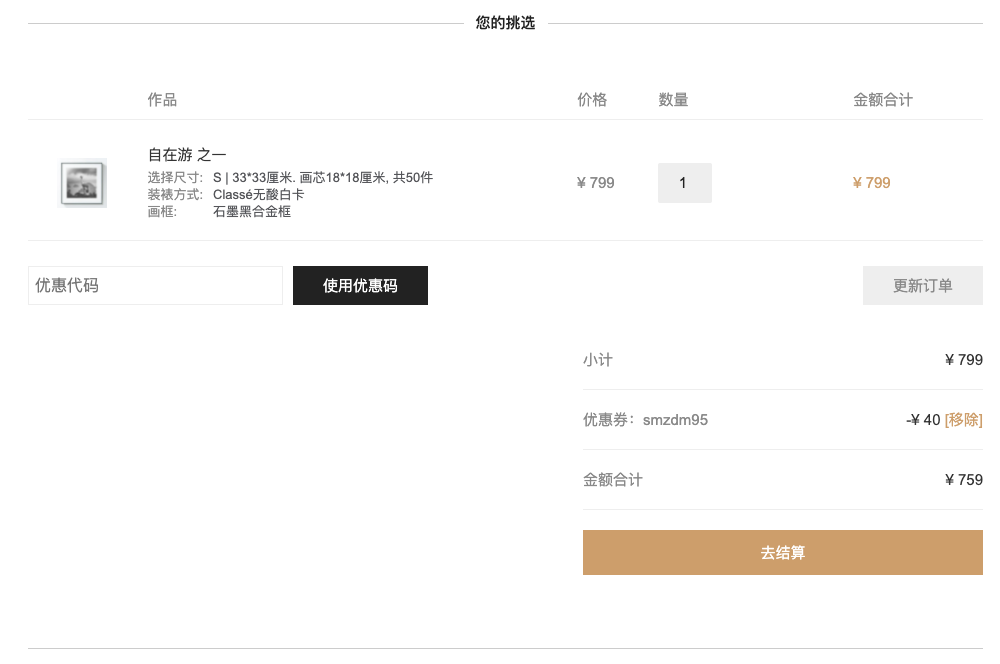Open the 自在游 之一 product thumbnail
Image resolution: width=1000 pixels, height=664 pixels.
[82, 183]
